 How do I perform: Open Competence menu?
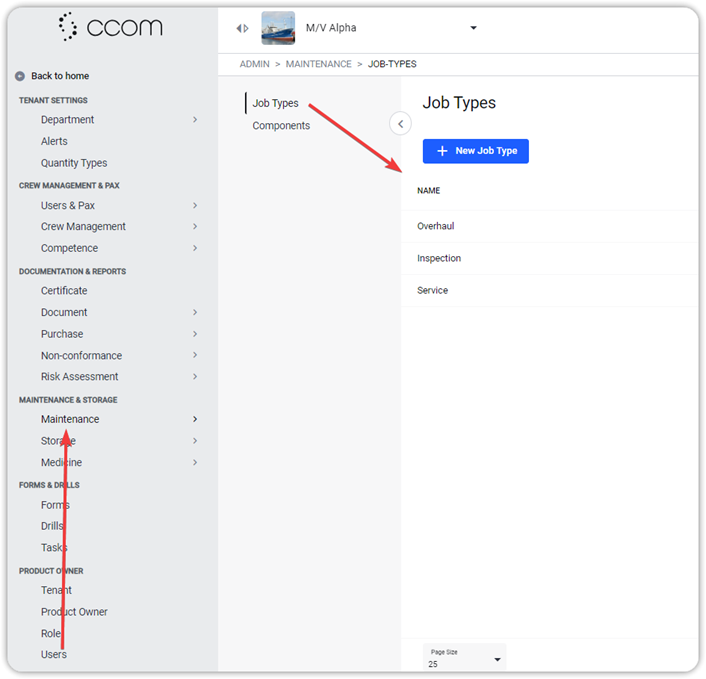(69, 248)
